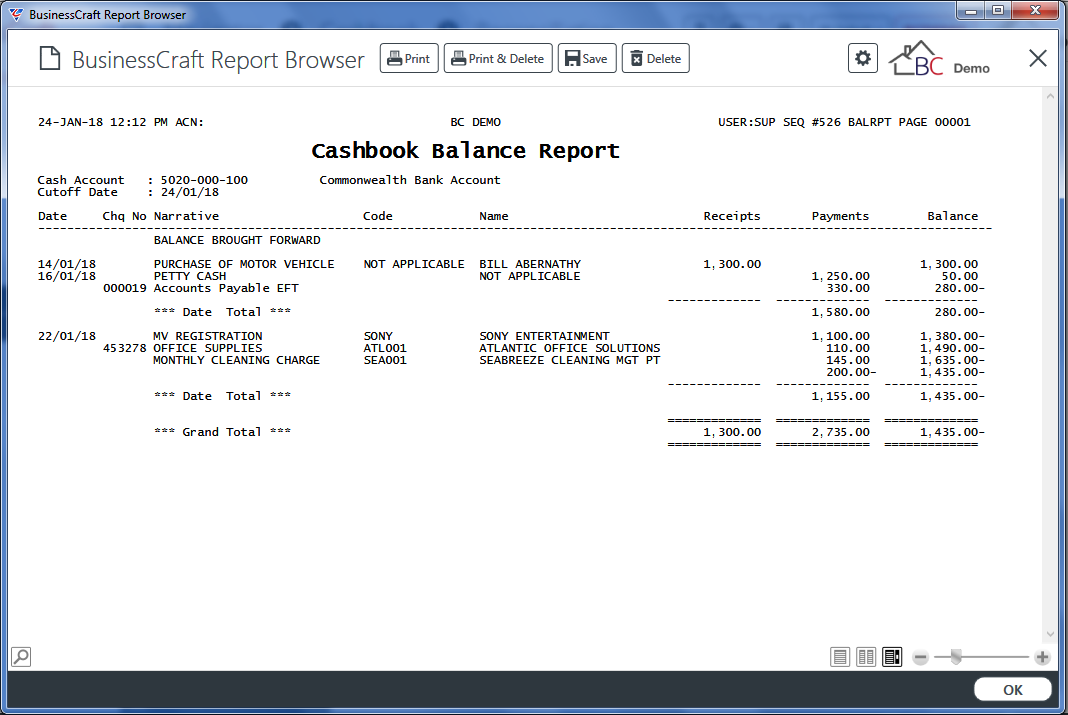The width and height of the screenshot is (1068, 715).
Task: Click Commonwealth Bank Account text
Action: pyautogui.click(x=409, y=180)
